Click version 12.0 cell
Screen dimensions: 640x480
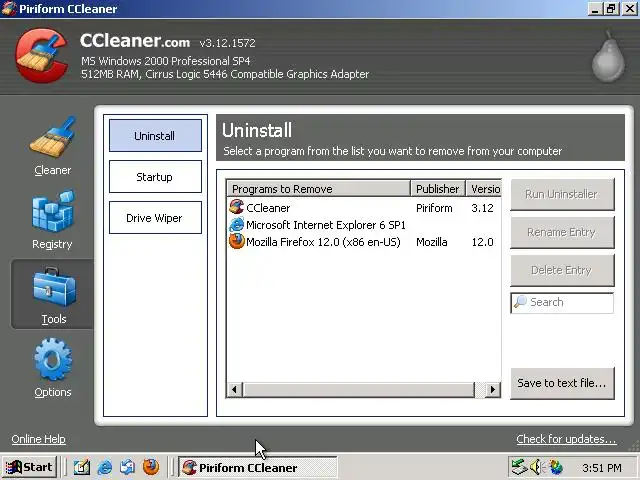(482, 242)
